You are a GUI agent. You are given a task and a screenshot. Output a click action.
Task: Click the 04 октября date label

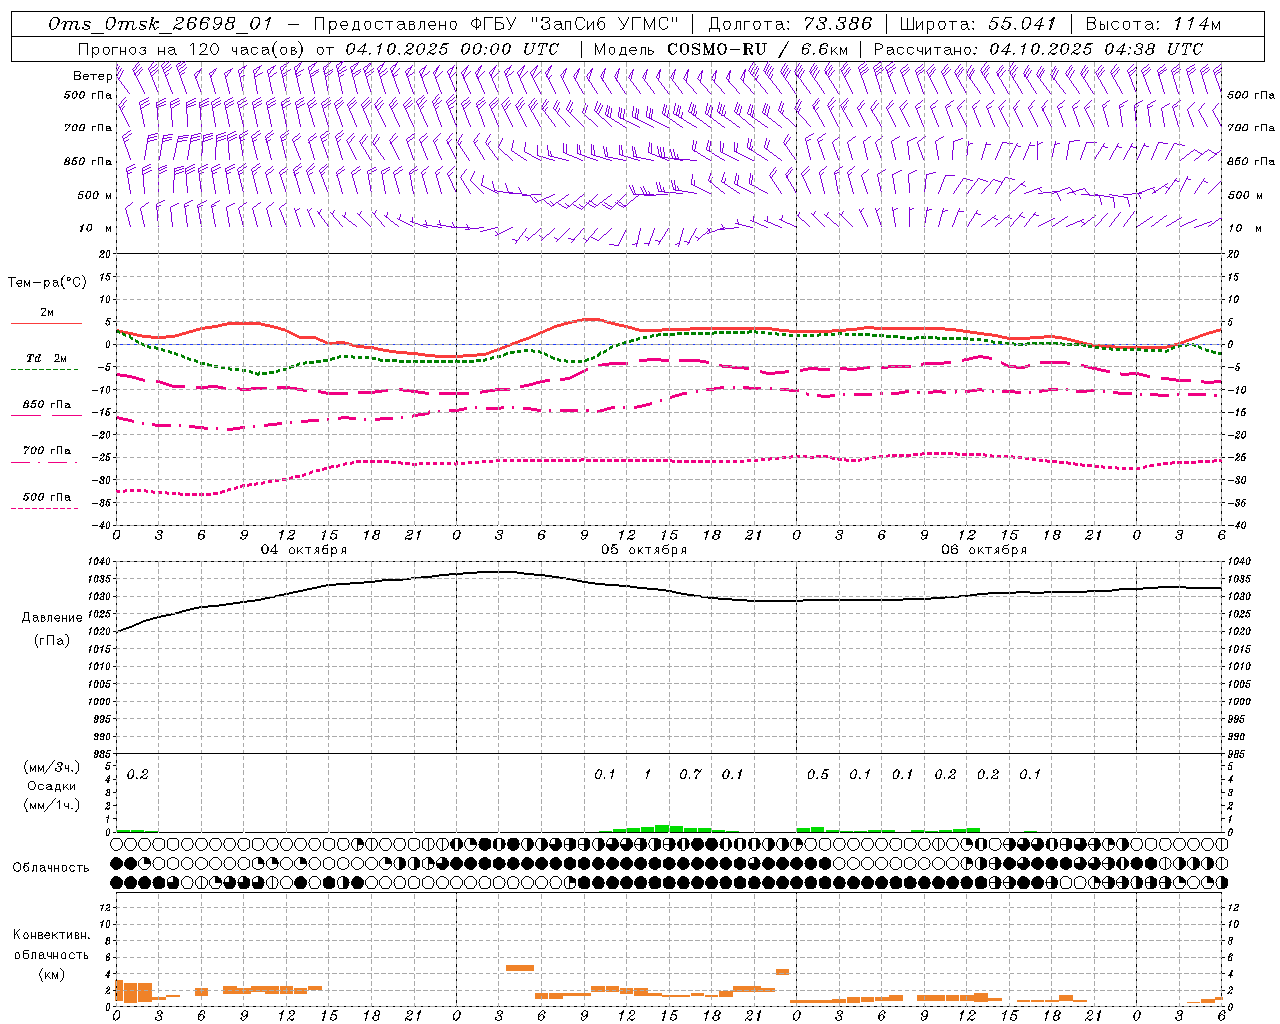304,550
